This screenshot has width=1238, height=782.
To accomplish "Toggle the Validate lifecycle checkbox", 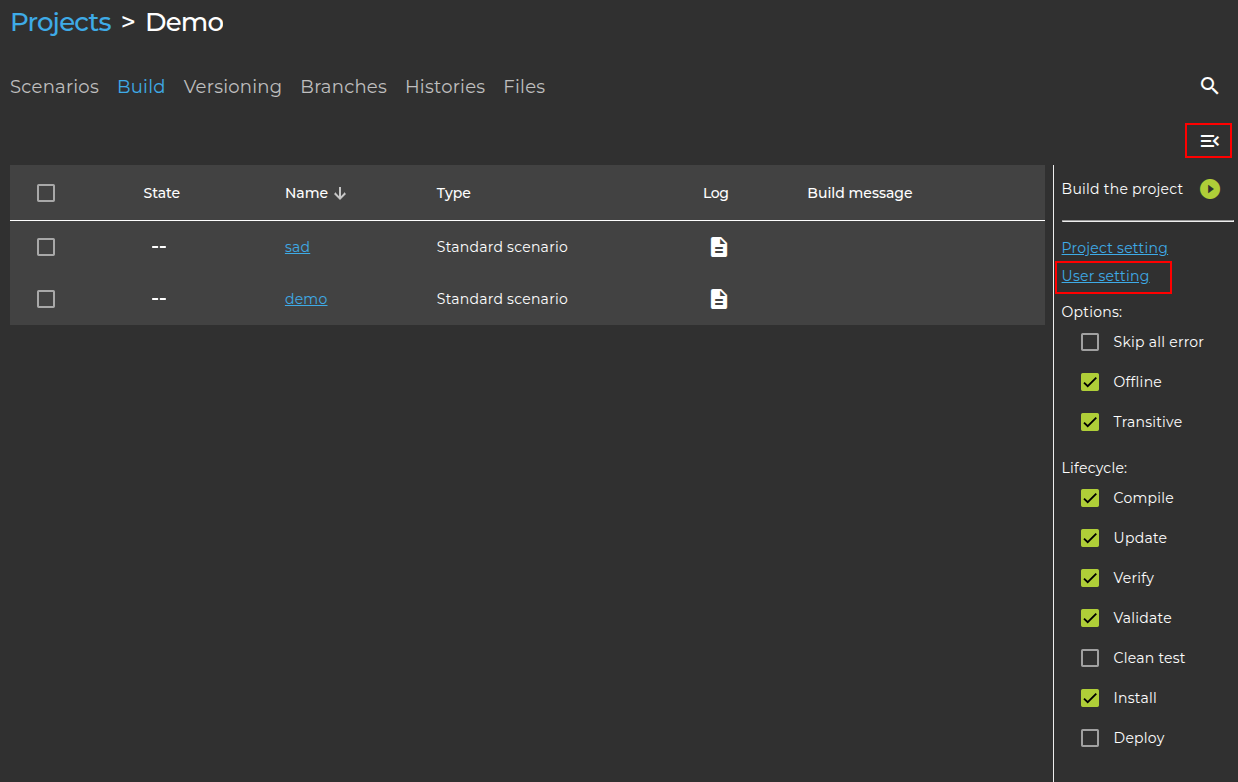I will point(1090,618).
